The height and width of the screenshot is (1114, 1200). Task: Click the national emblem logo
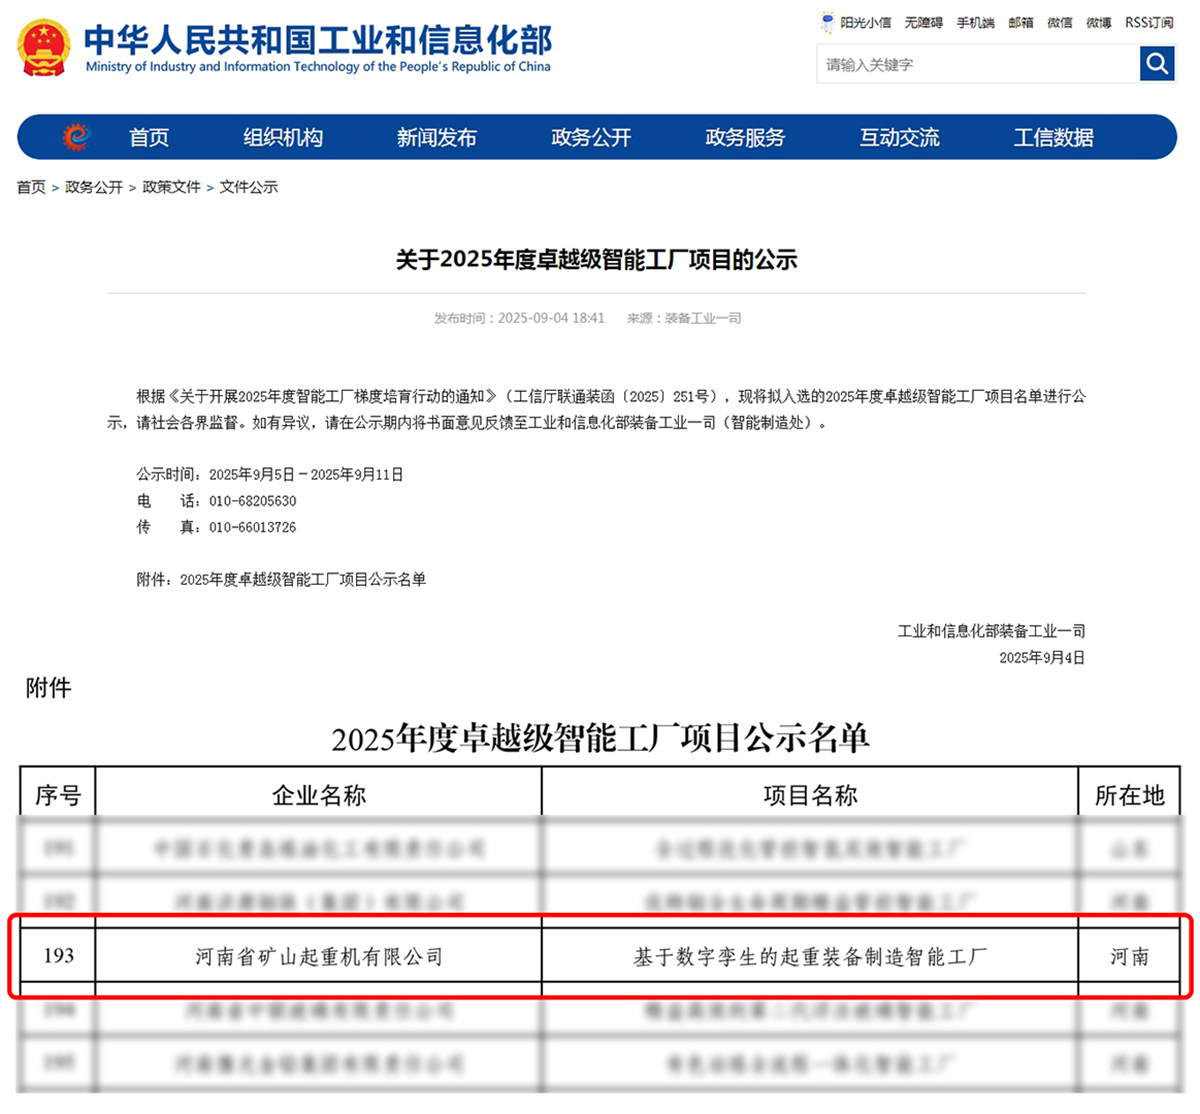[45, 49]
